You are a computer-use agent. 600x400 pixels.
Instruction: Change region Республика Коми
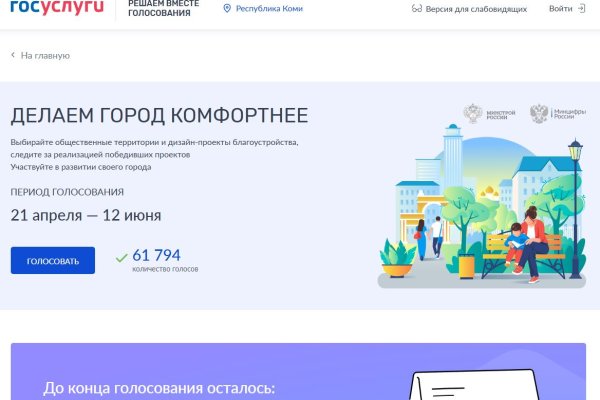(x=269, y=8)
